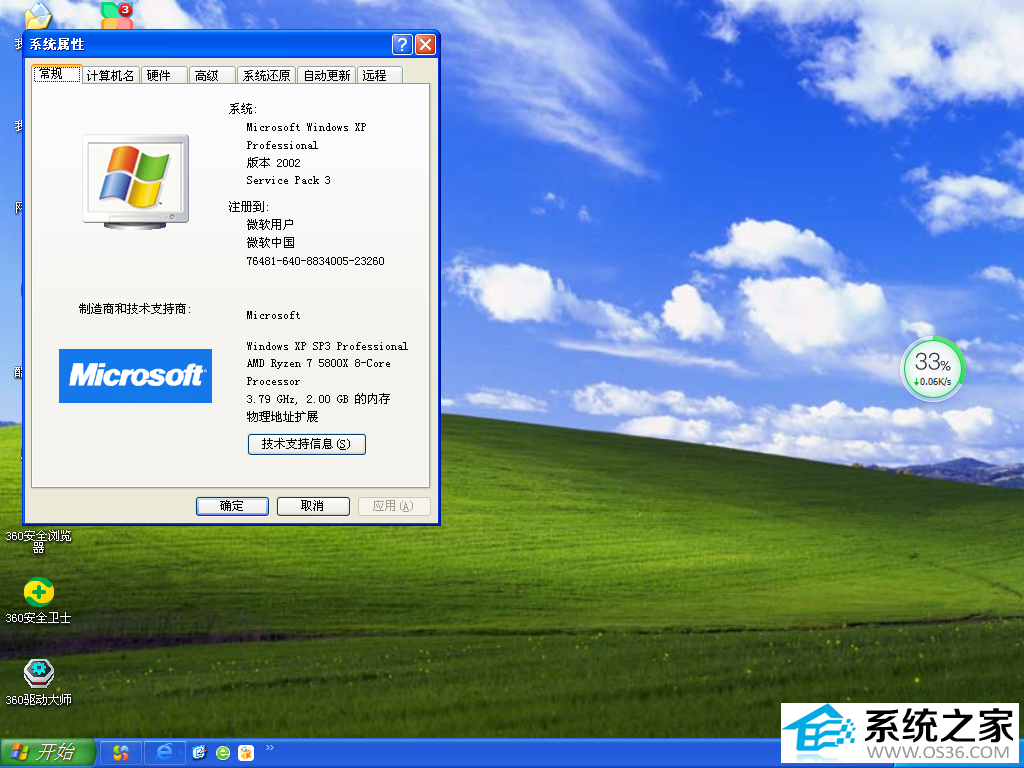Go to the 自动更新 tab
This screenshot has height=768, width=1024.
(327, 76)
